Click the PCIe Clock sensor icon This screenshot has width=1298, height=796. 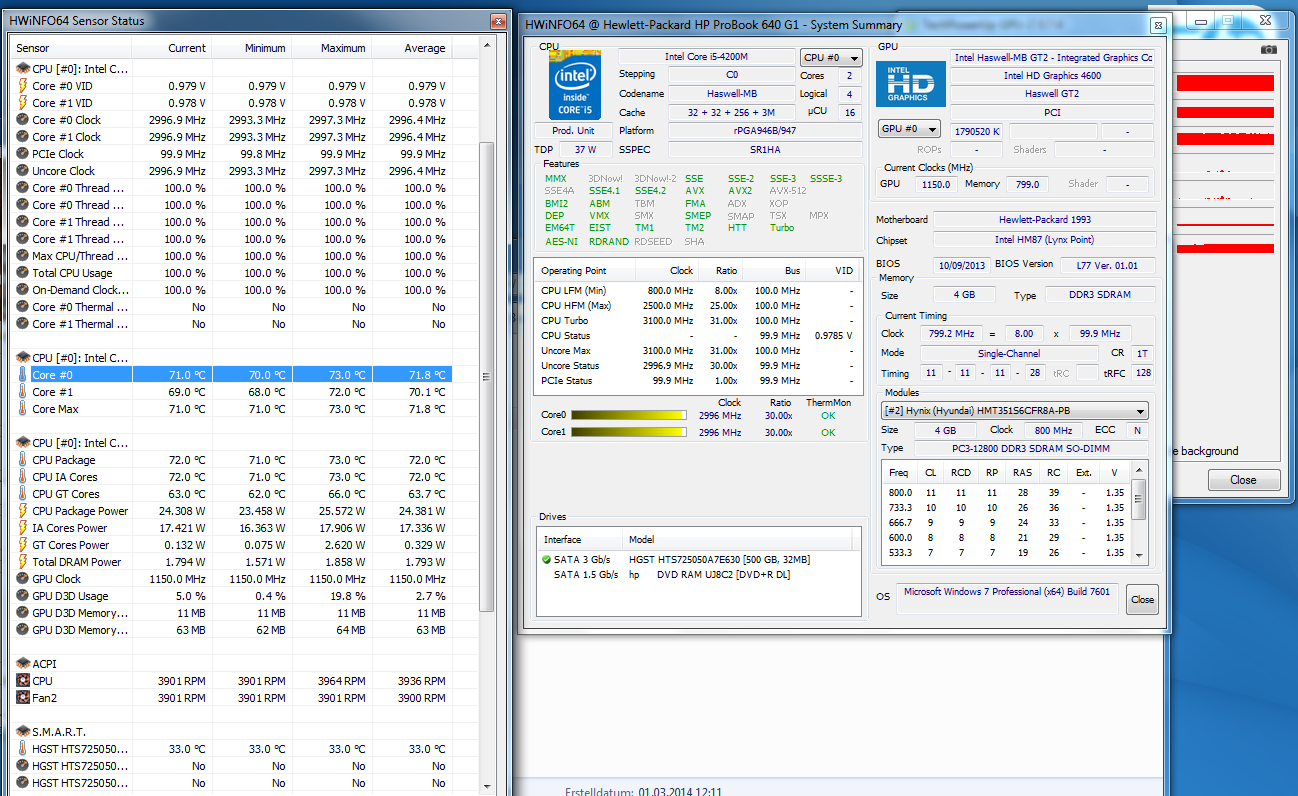(23, 154)
